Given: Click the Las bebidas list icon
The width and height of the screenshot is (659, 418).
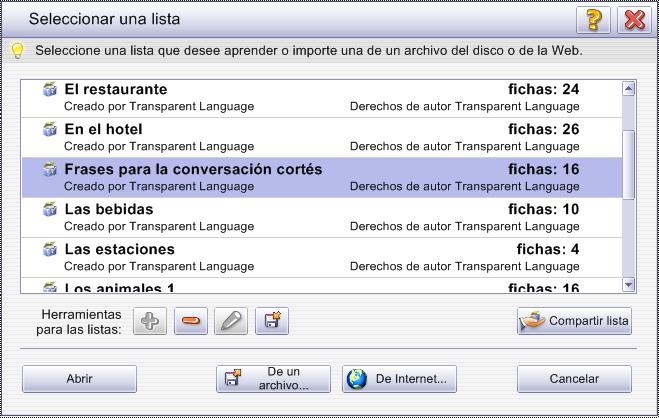Looking at the screenshot, I should [x=50, y=209].
